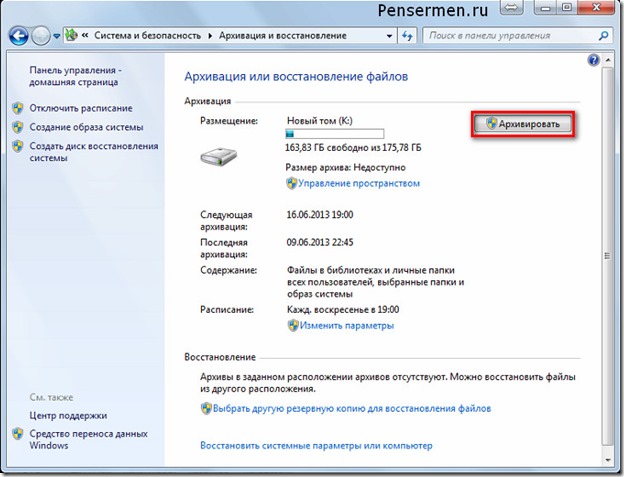Open Центр поддержки link
The height and width of the screenshot is (477, 624).
tap(68, 416)
